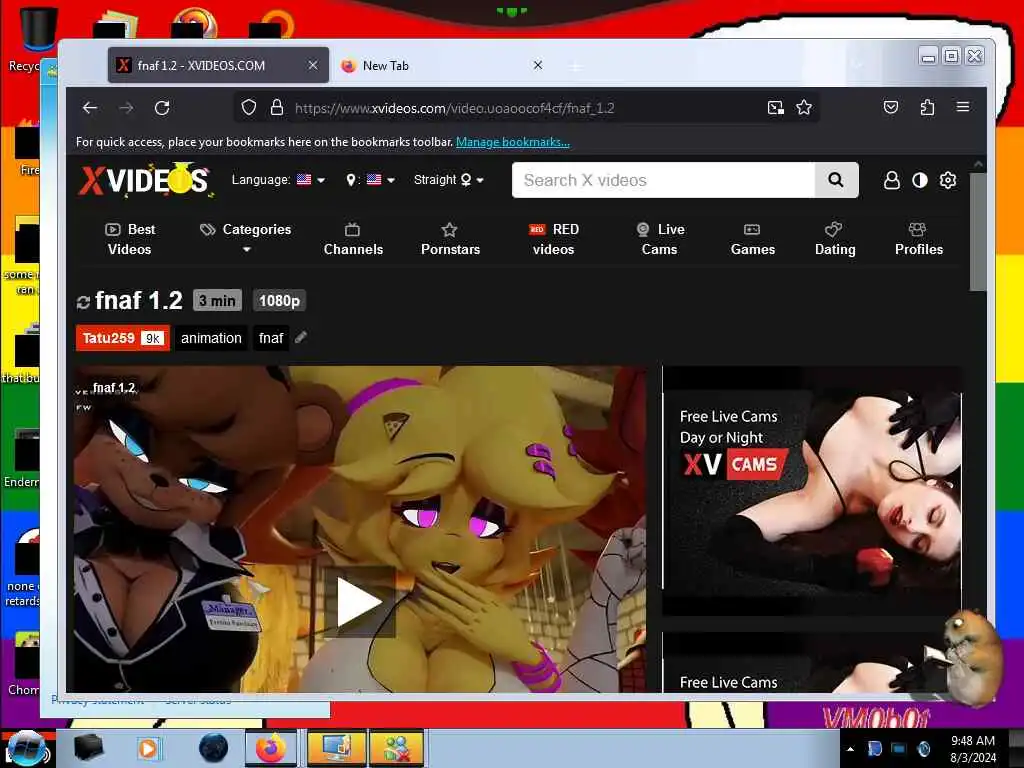Focus the Search X videos field
Screen dimensions: 1024x768
coord(663,180)
